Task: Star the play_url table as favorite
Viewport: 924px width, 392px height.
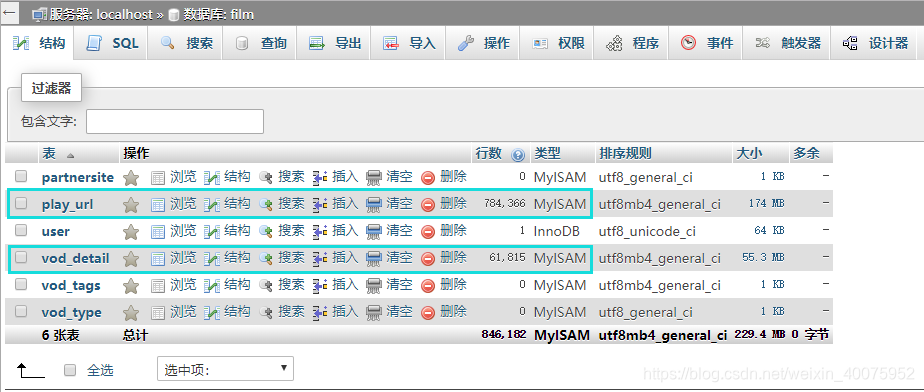Action: [130, 205]
